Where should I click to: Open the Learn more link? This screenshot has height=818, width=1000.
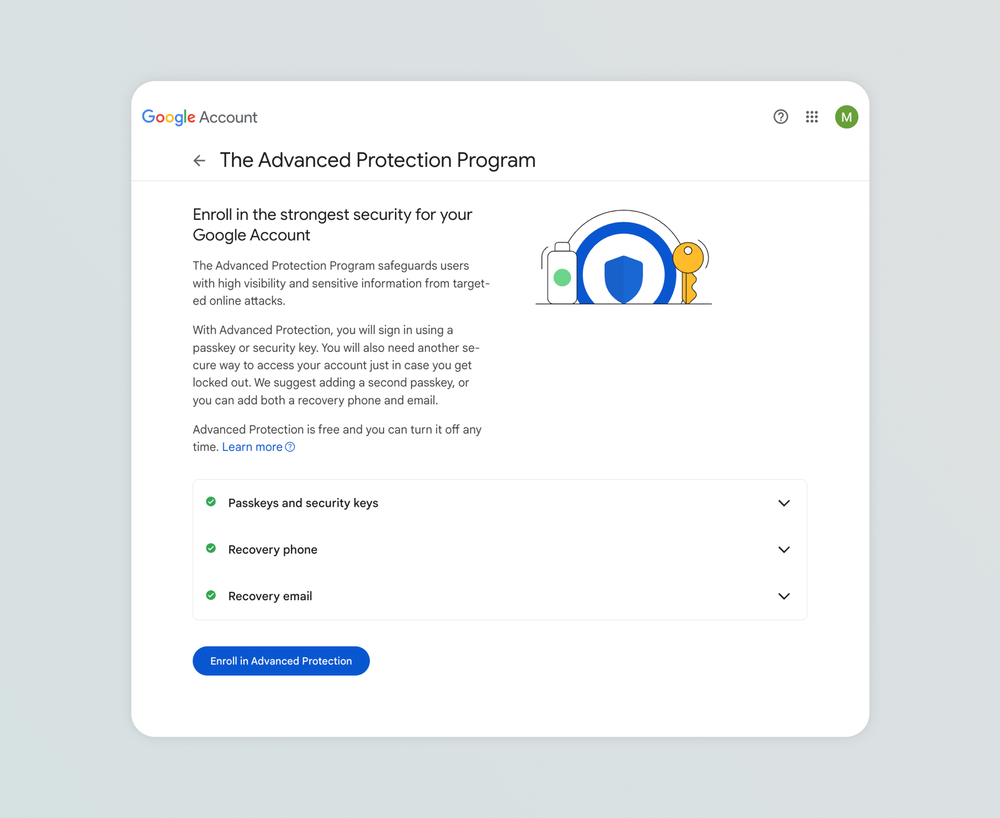(x=252, y=447)
